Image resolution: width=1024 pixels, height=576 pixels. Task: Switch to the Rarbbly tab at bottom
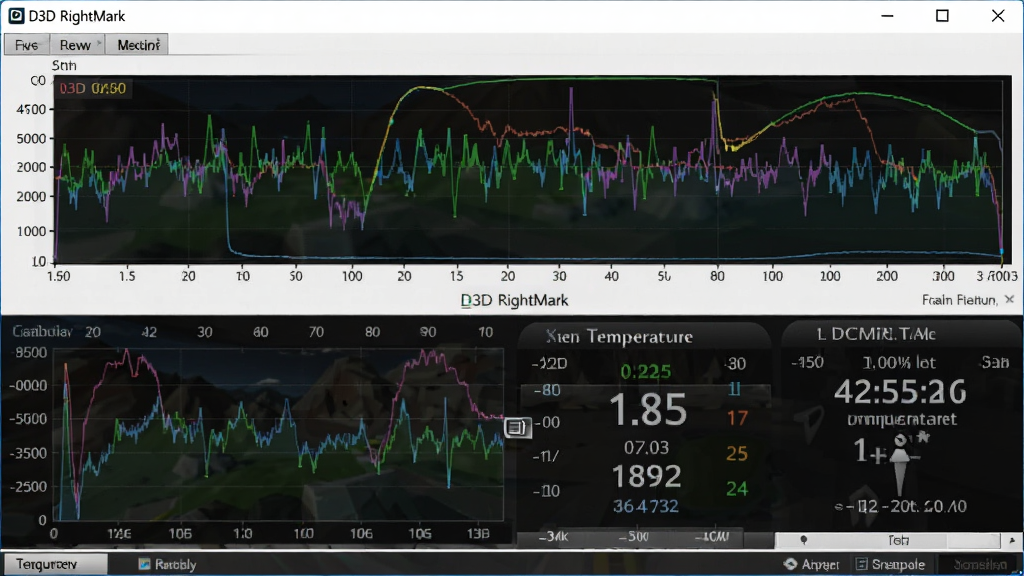coord(167,564)
